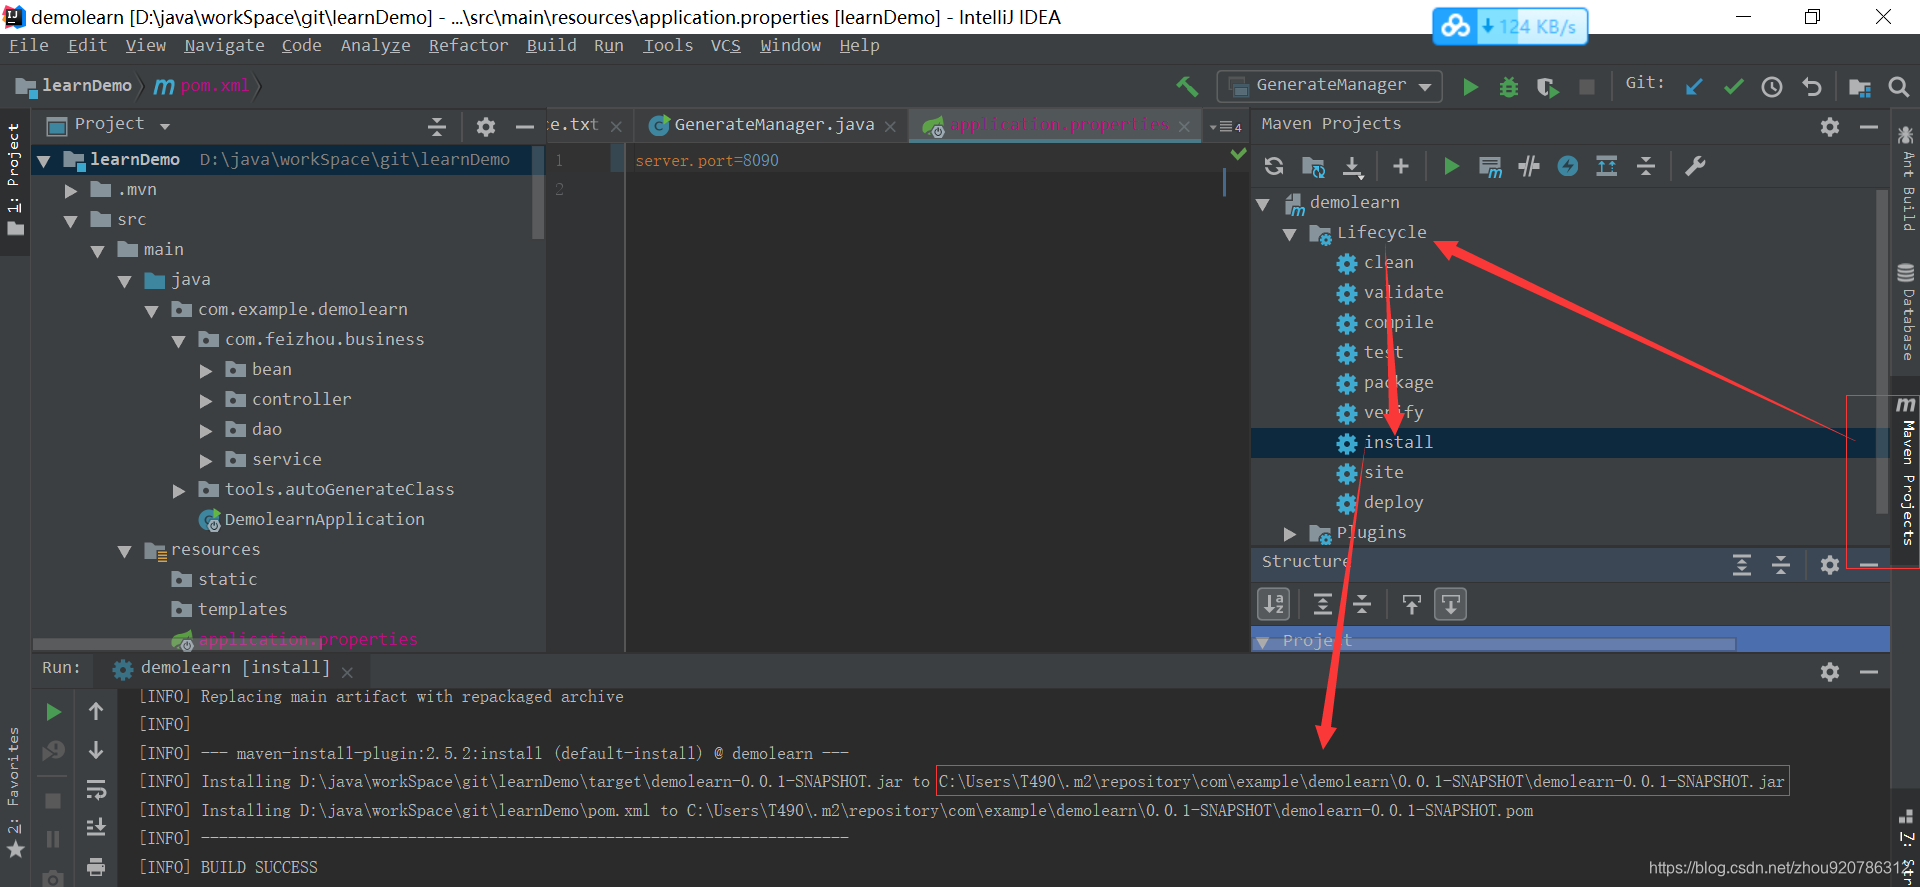Open the Refactor menu

[468, 45]
